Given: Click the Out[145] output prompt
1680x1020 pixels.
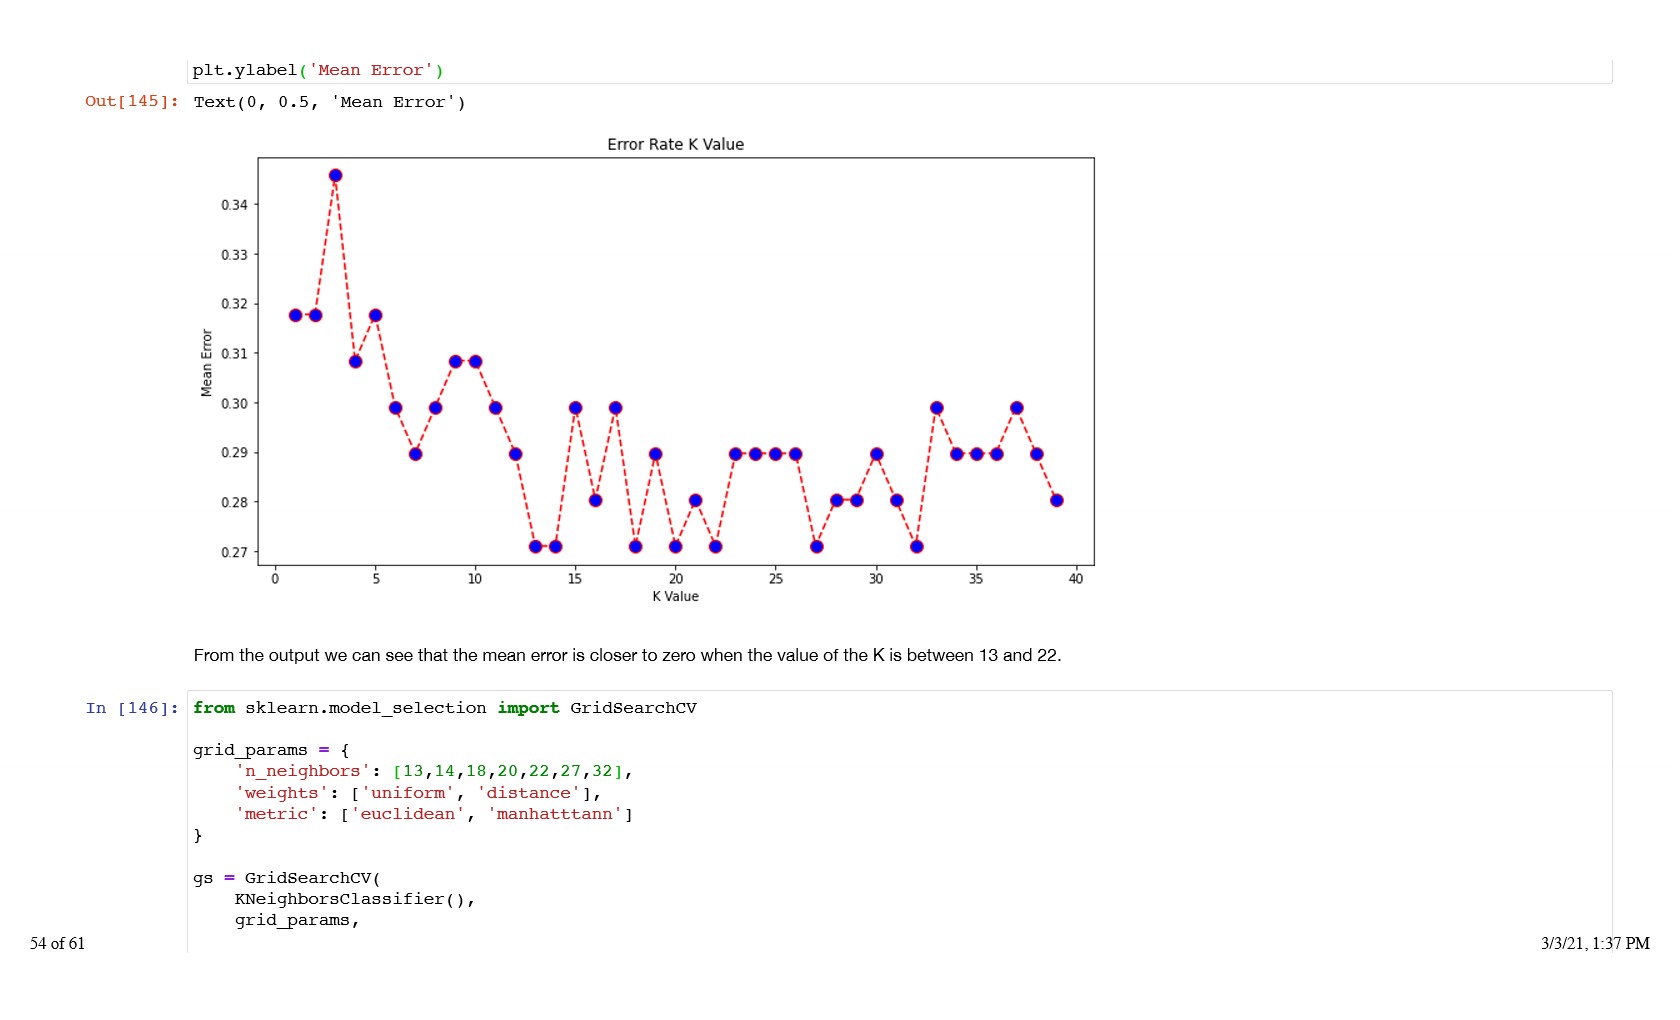Looking at the screenshot, I should coord(132,101).
